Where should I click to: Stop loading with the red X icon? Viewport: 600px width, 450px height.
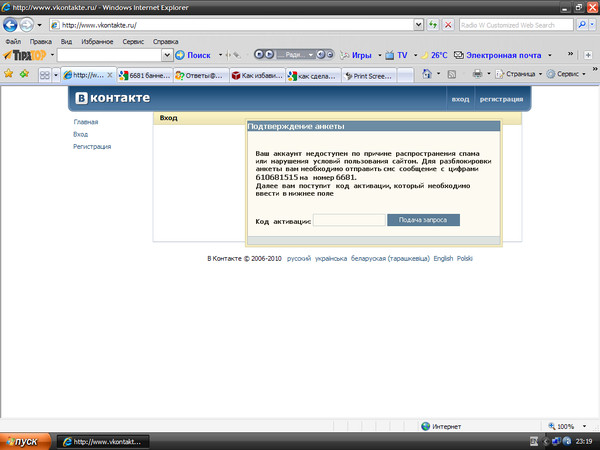click(448, 25)
